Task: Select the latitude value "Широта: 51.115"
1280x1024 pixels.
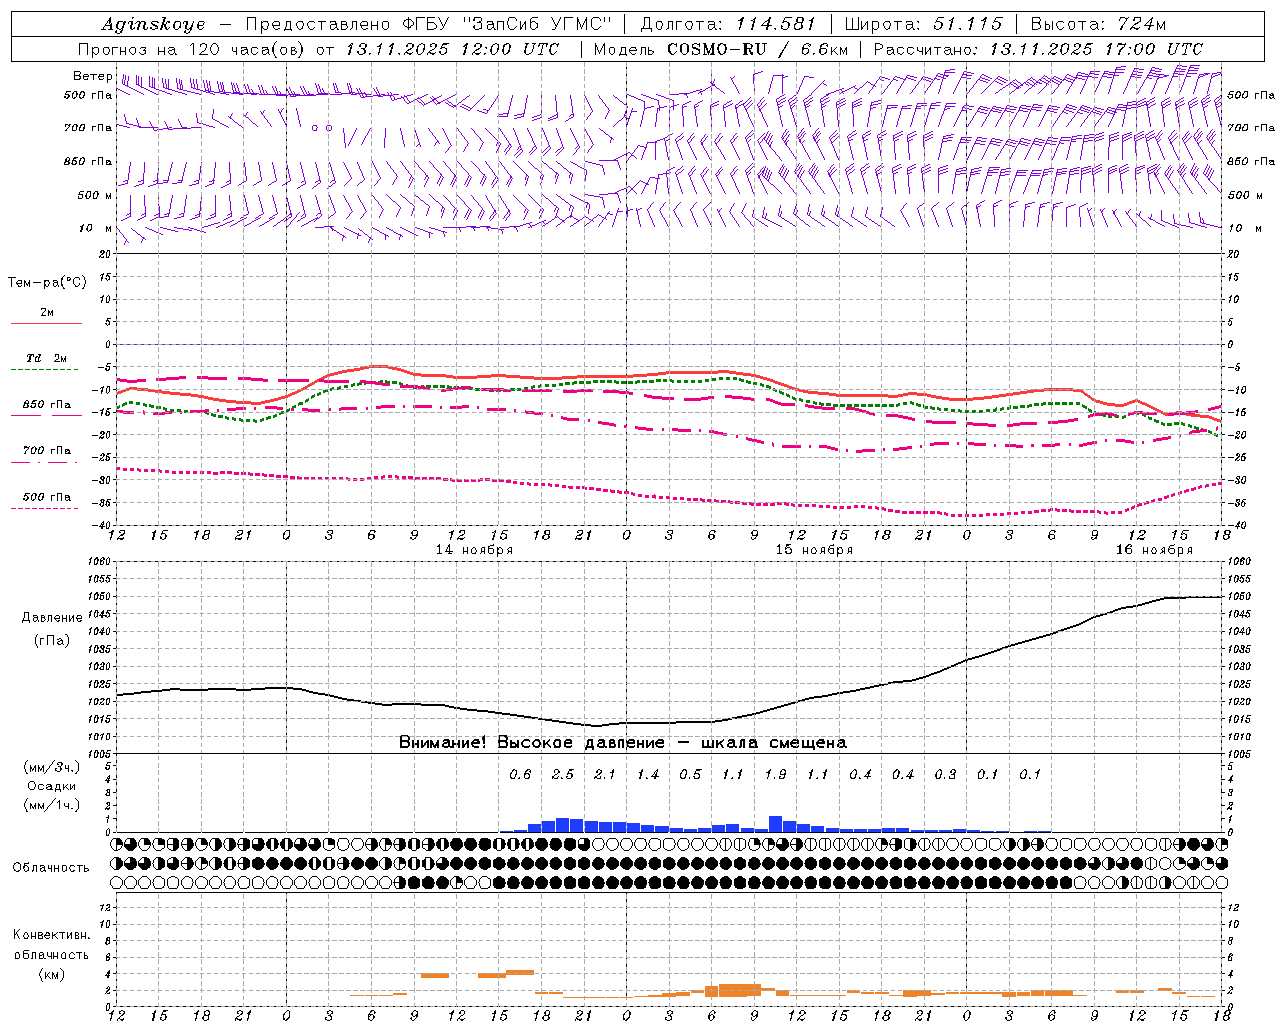Action: coord(923,24)
